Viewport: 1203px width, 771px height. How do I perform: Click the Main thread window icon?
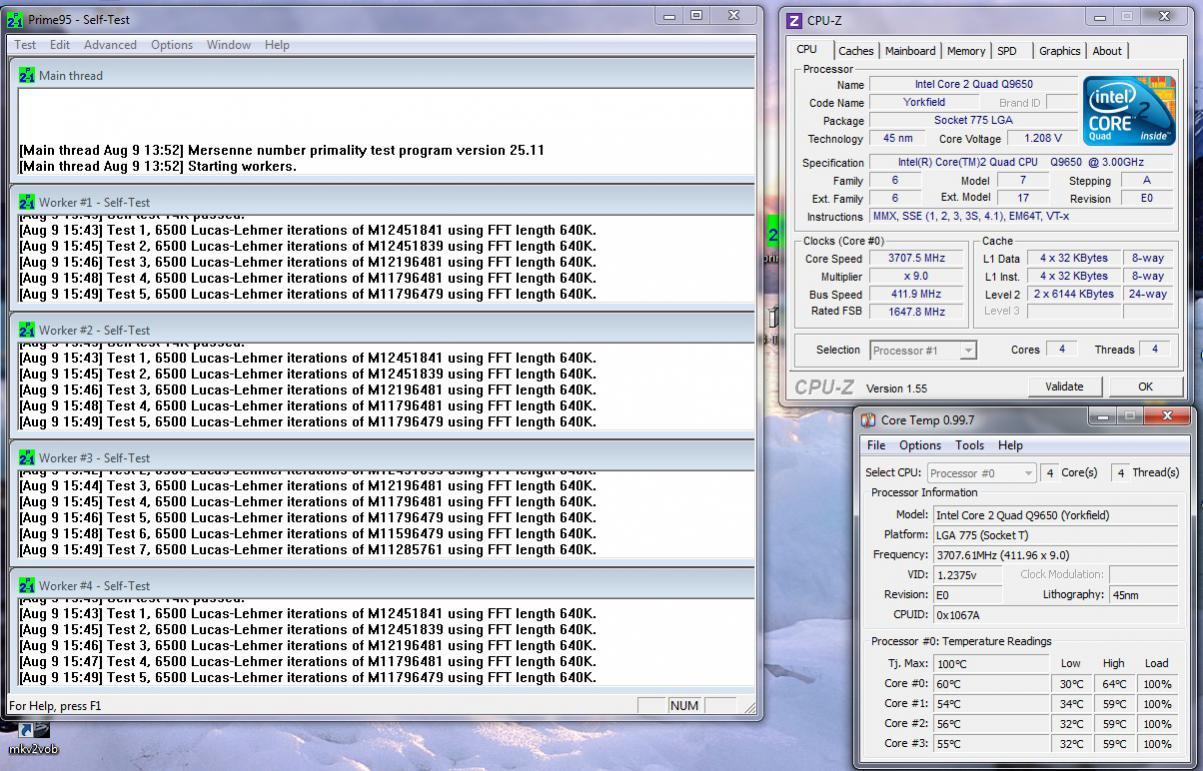coord(27,75)
